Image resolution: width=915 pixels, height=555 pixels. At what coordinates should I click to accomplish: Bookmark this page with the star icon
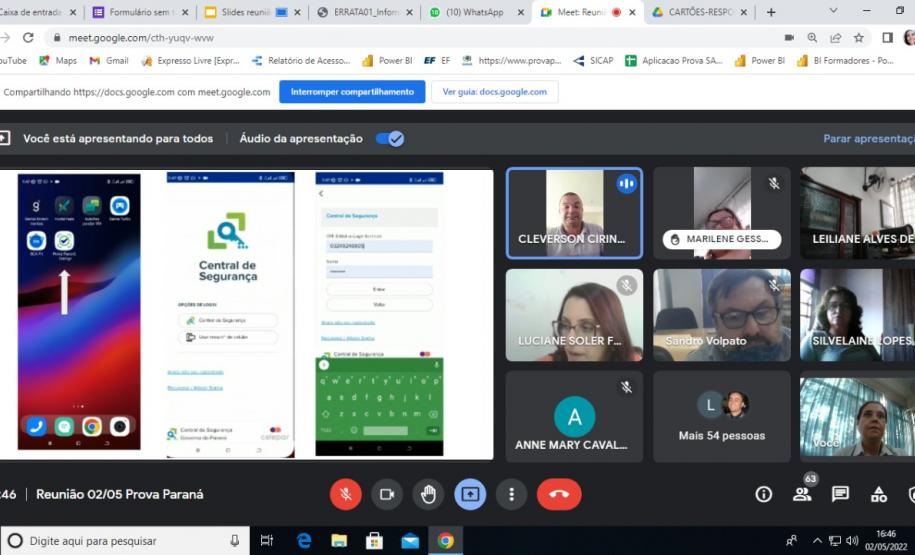click(859, 37)
